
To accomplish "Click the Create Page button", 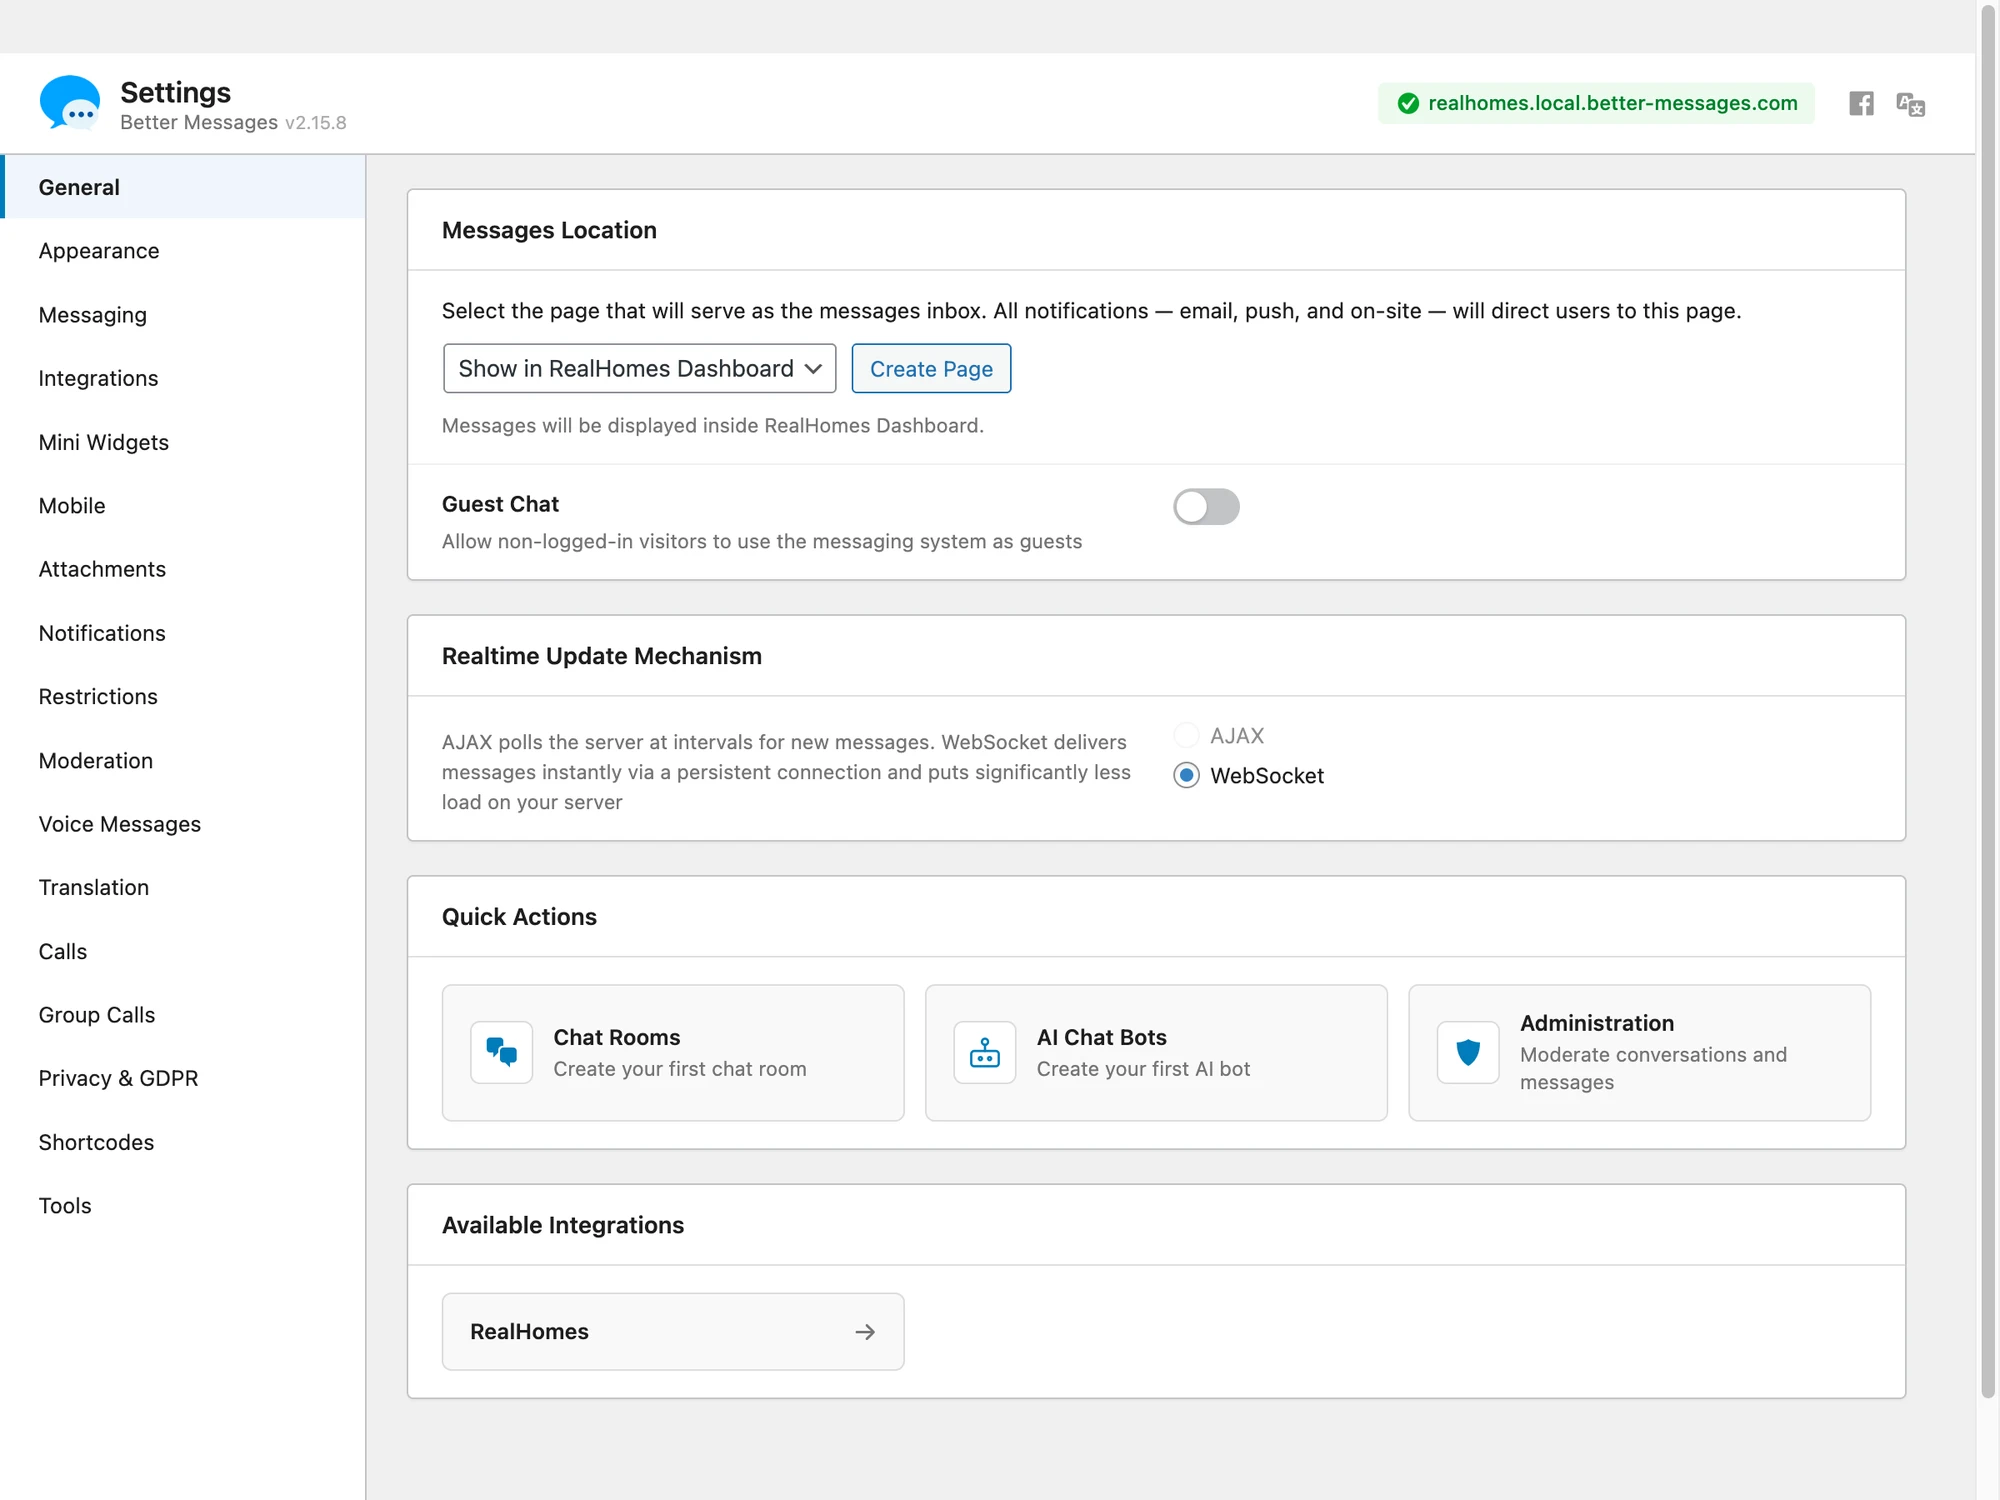I will [931, 368].
